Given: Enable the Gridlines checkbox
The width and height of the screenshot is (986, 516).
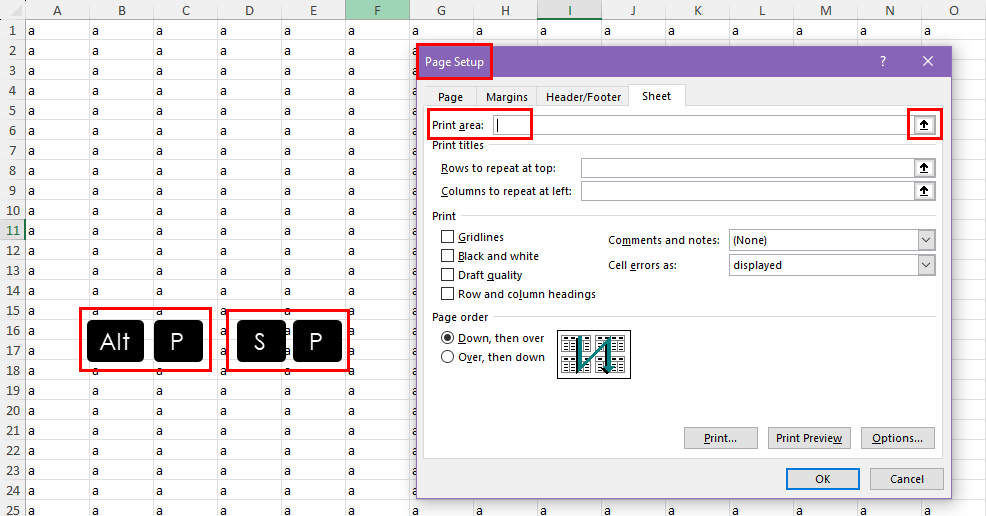Looking at the screenshot, I should (447, 236).
